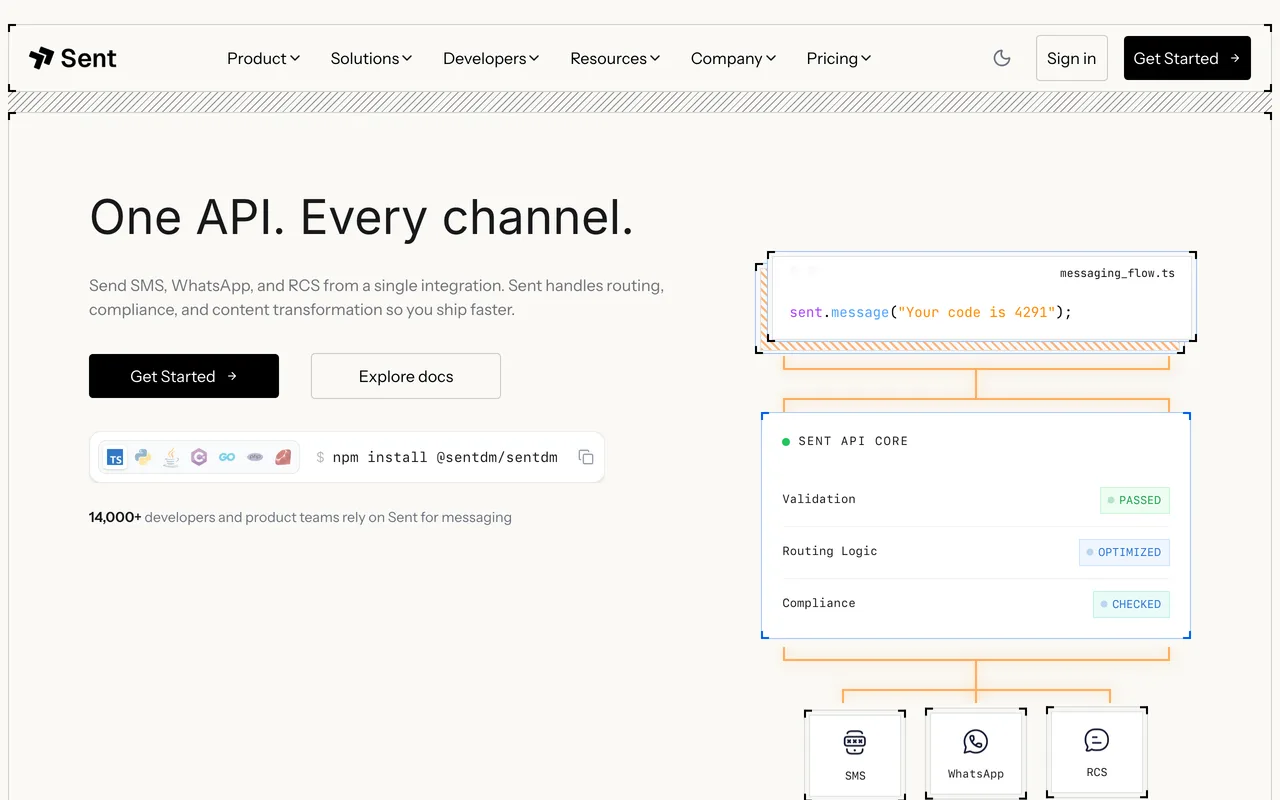
Task: Click the Sent logo
Action: 73,58
